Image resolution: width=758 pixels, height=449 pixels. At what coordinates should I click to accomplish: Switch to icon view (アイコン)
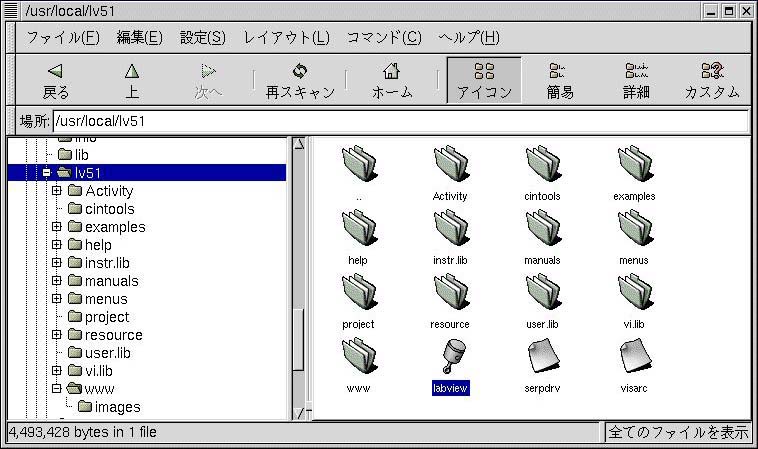point(484,80)
